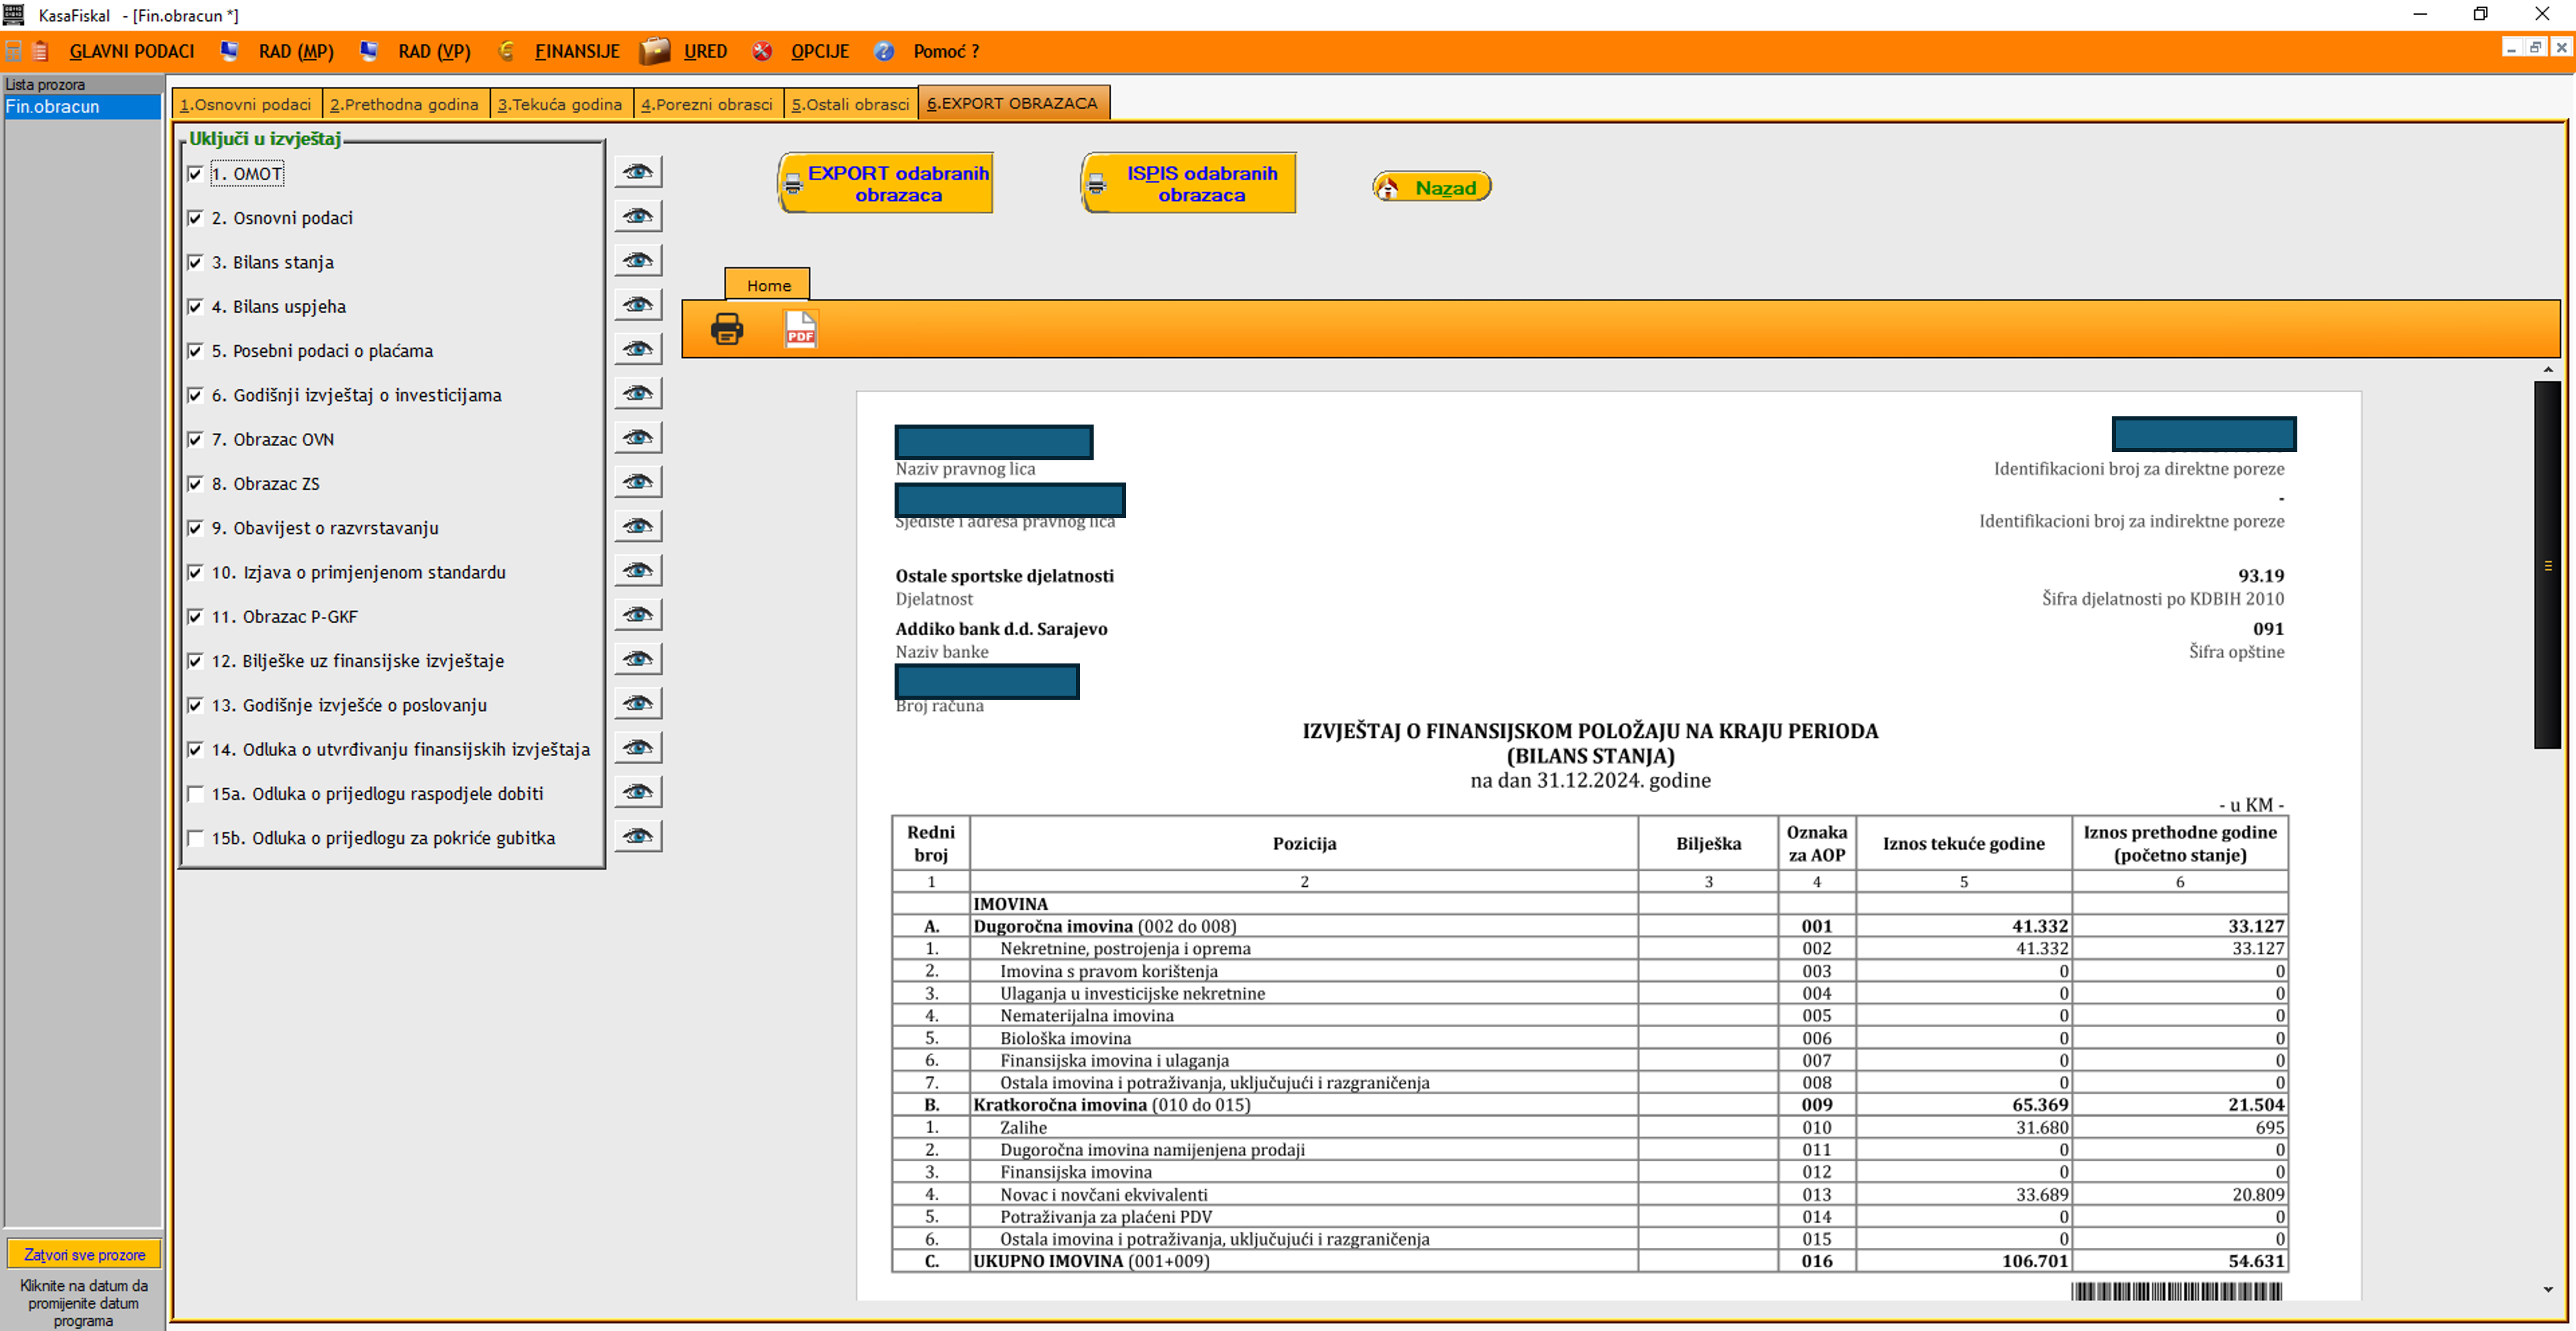Uncheck the 1. OMOT checkbox
2576x1331 pixels.
tap(196, 174)
